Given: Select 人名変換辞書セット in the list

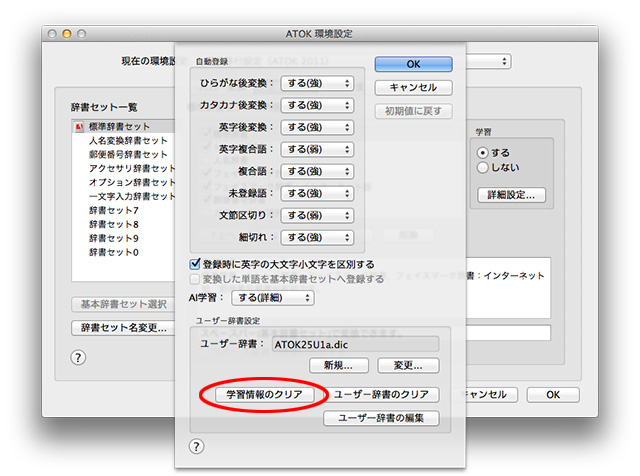Looking at the screenshot, I should pos(127,141).
